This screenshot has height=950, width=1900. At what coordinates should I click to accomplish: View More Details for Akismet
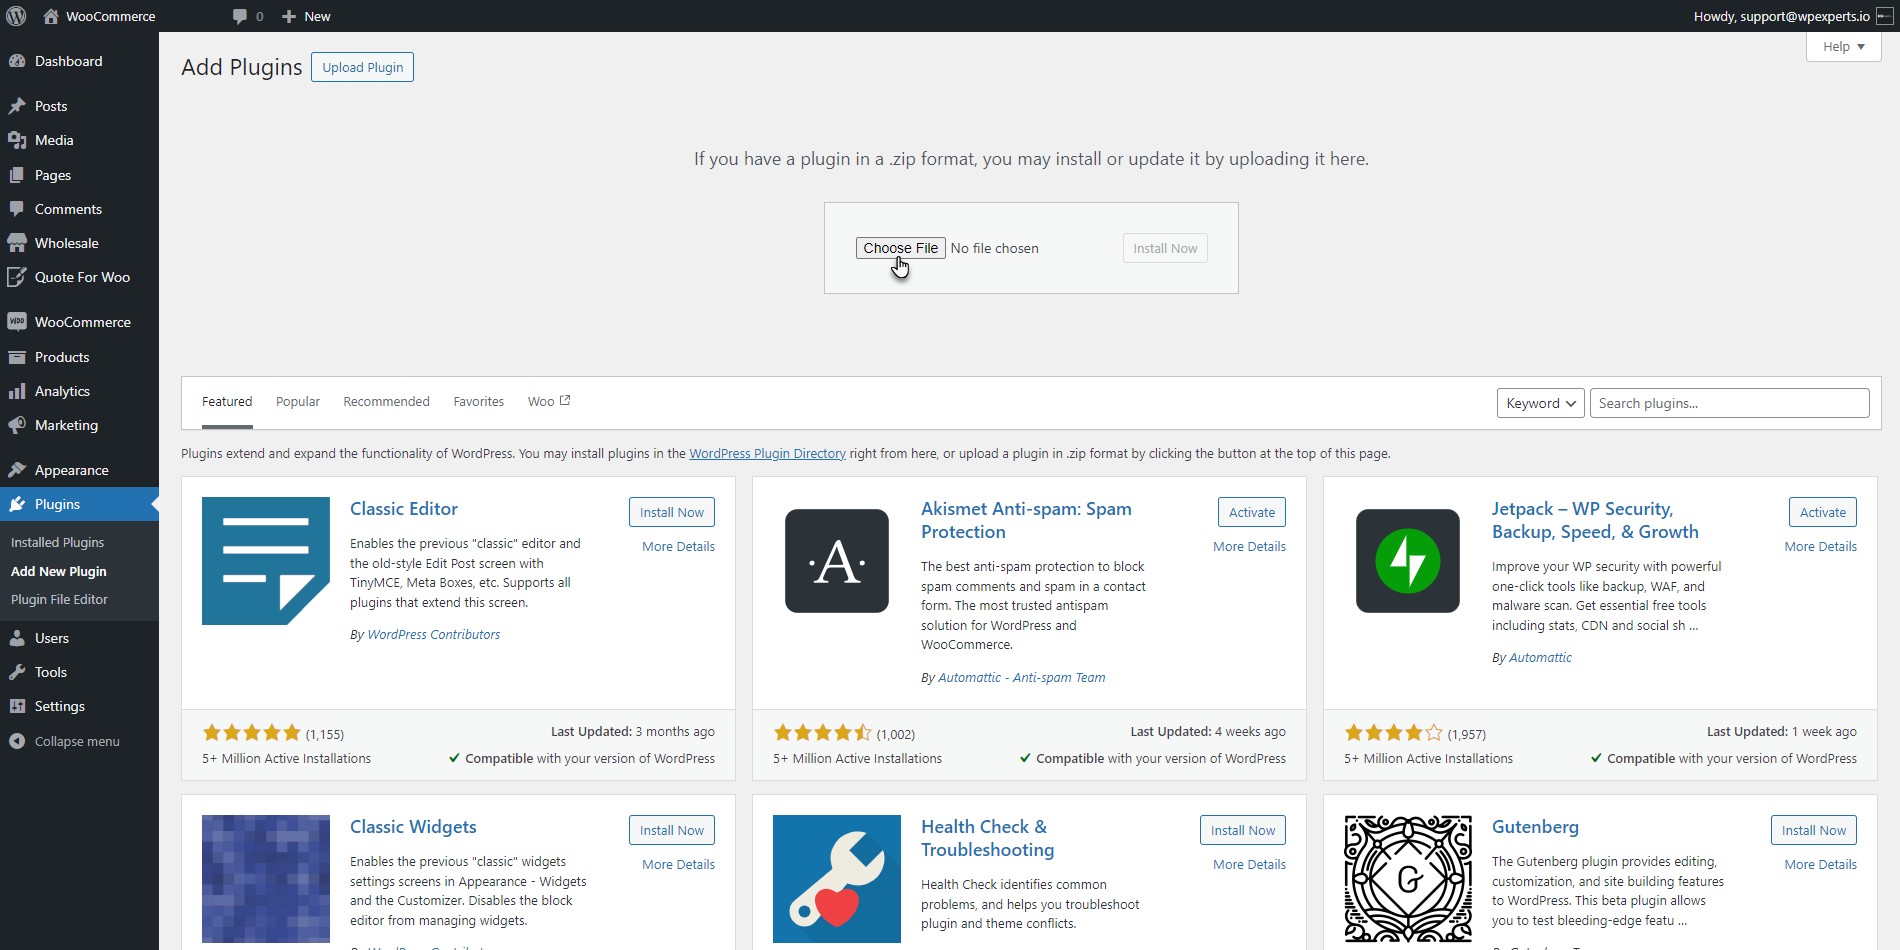click(1249, 547)
